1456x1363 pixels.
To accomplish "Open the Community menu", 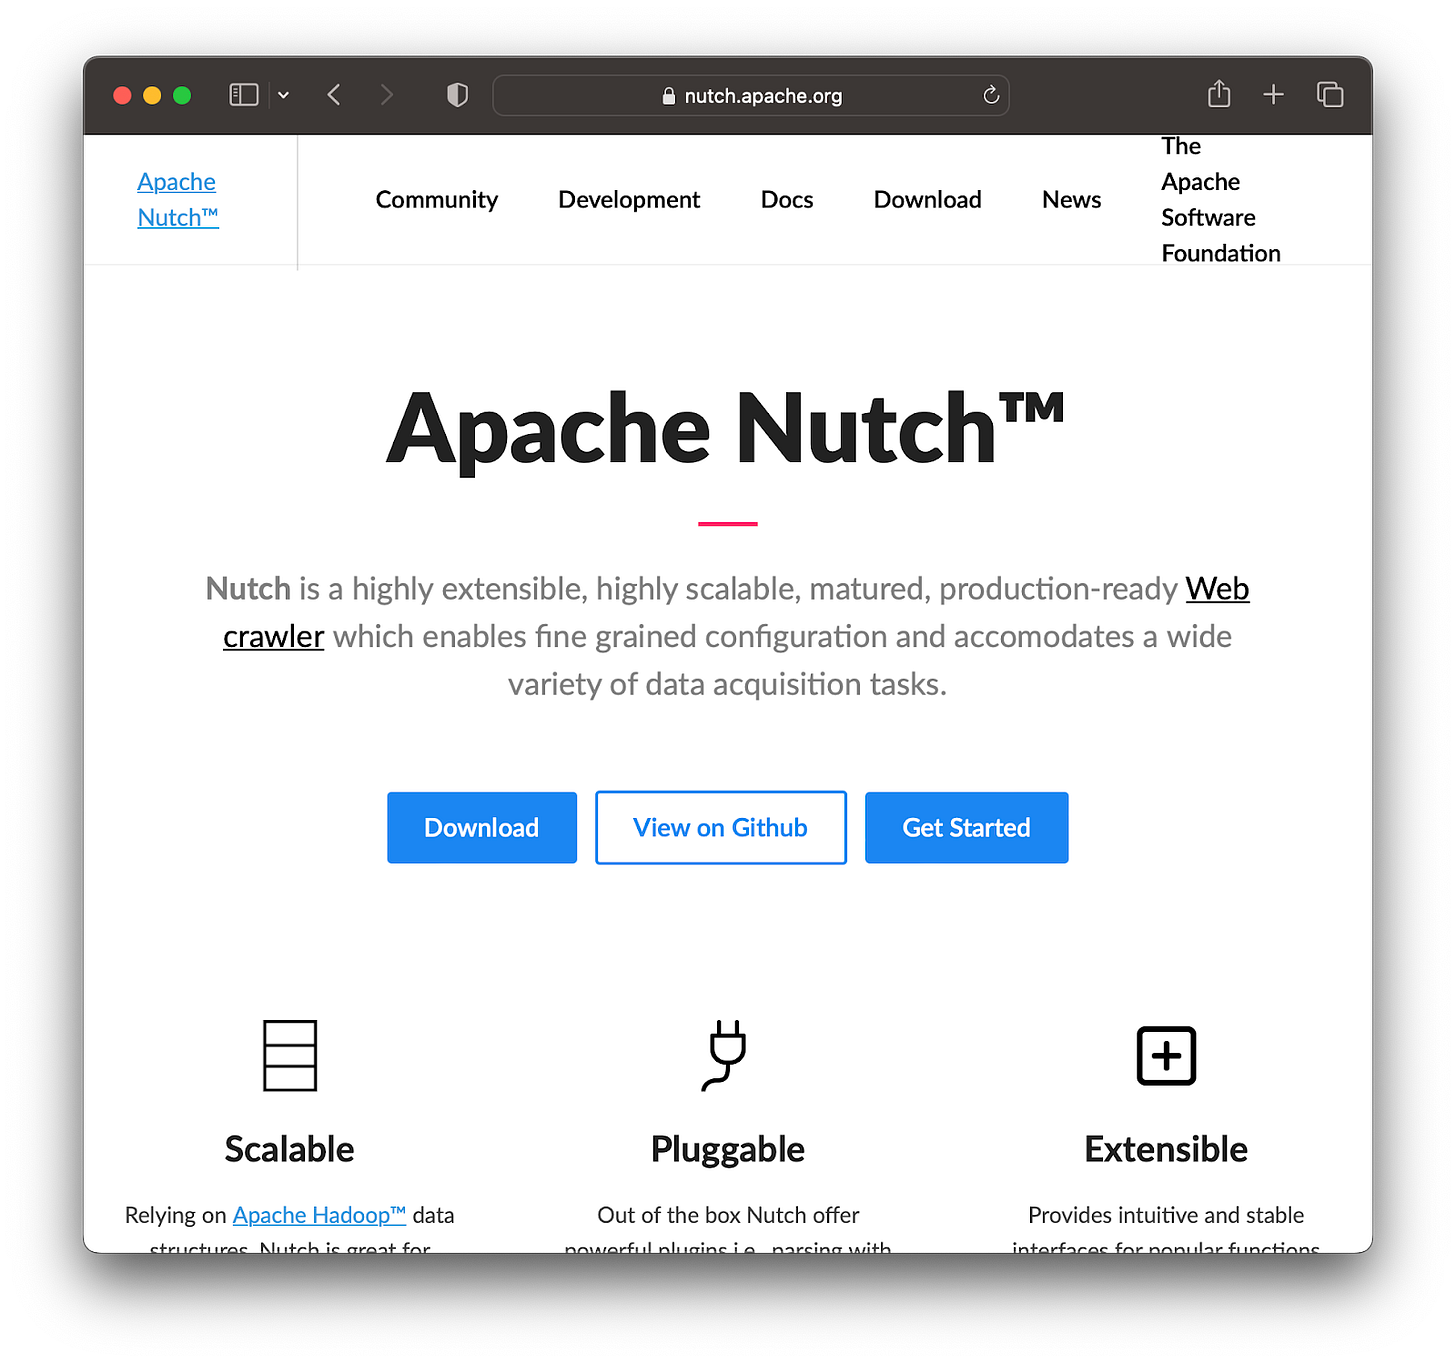I will [x=437, y=200].
